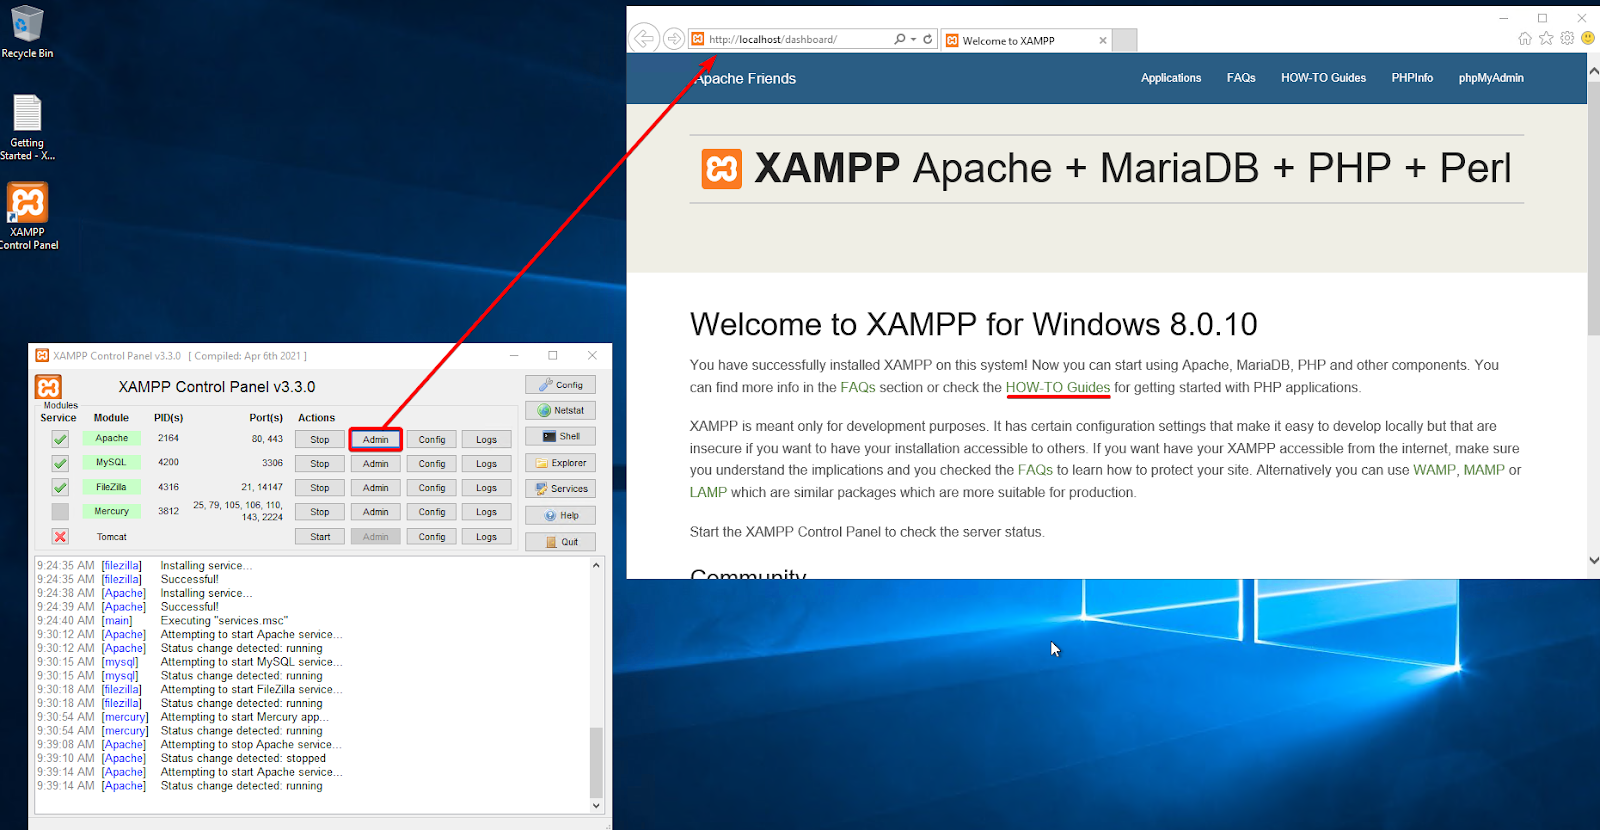Toggle the Apache service checkbox
This screenshot has width=1600, height=830.
(x=60, y=439)
